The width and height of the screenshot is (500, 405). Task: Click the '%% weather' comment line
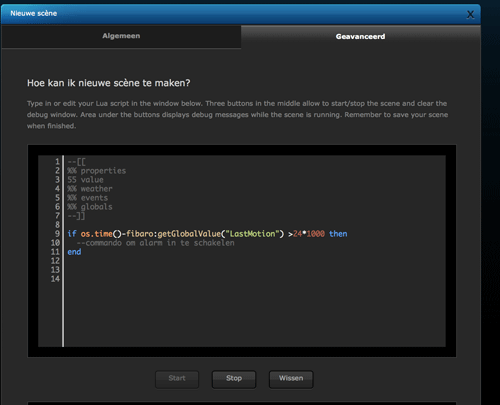pos(90,189)
